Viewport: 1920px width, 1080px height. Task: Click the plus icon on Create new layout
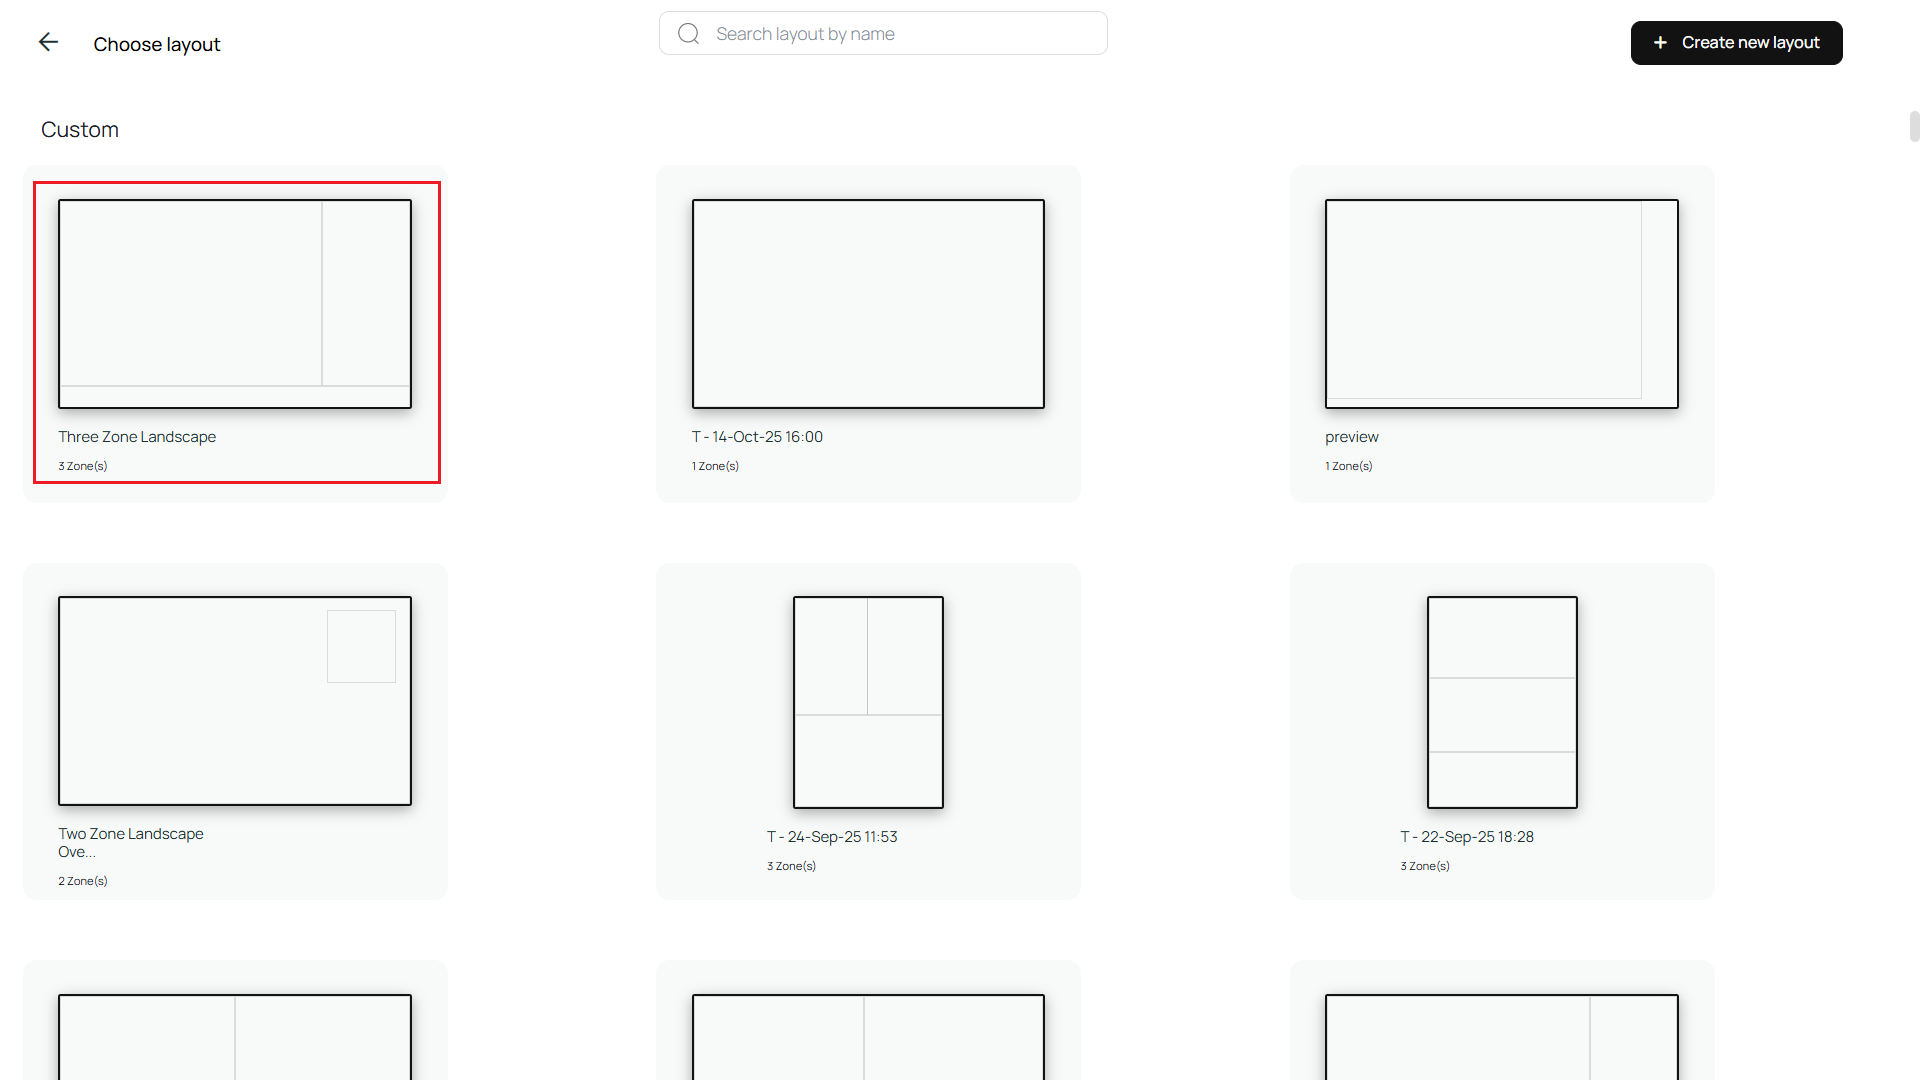[x=1661, y=42]
